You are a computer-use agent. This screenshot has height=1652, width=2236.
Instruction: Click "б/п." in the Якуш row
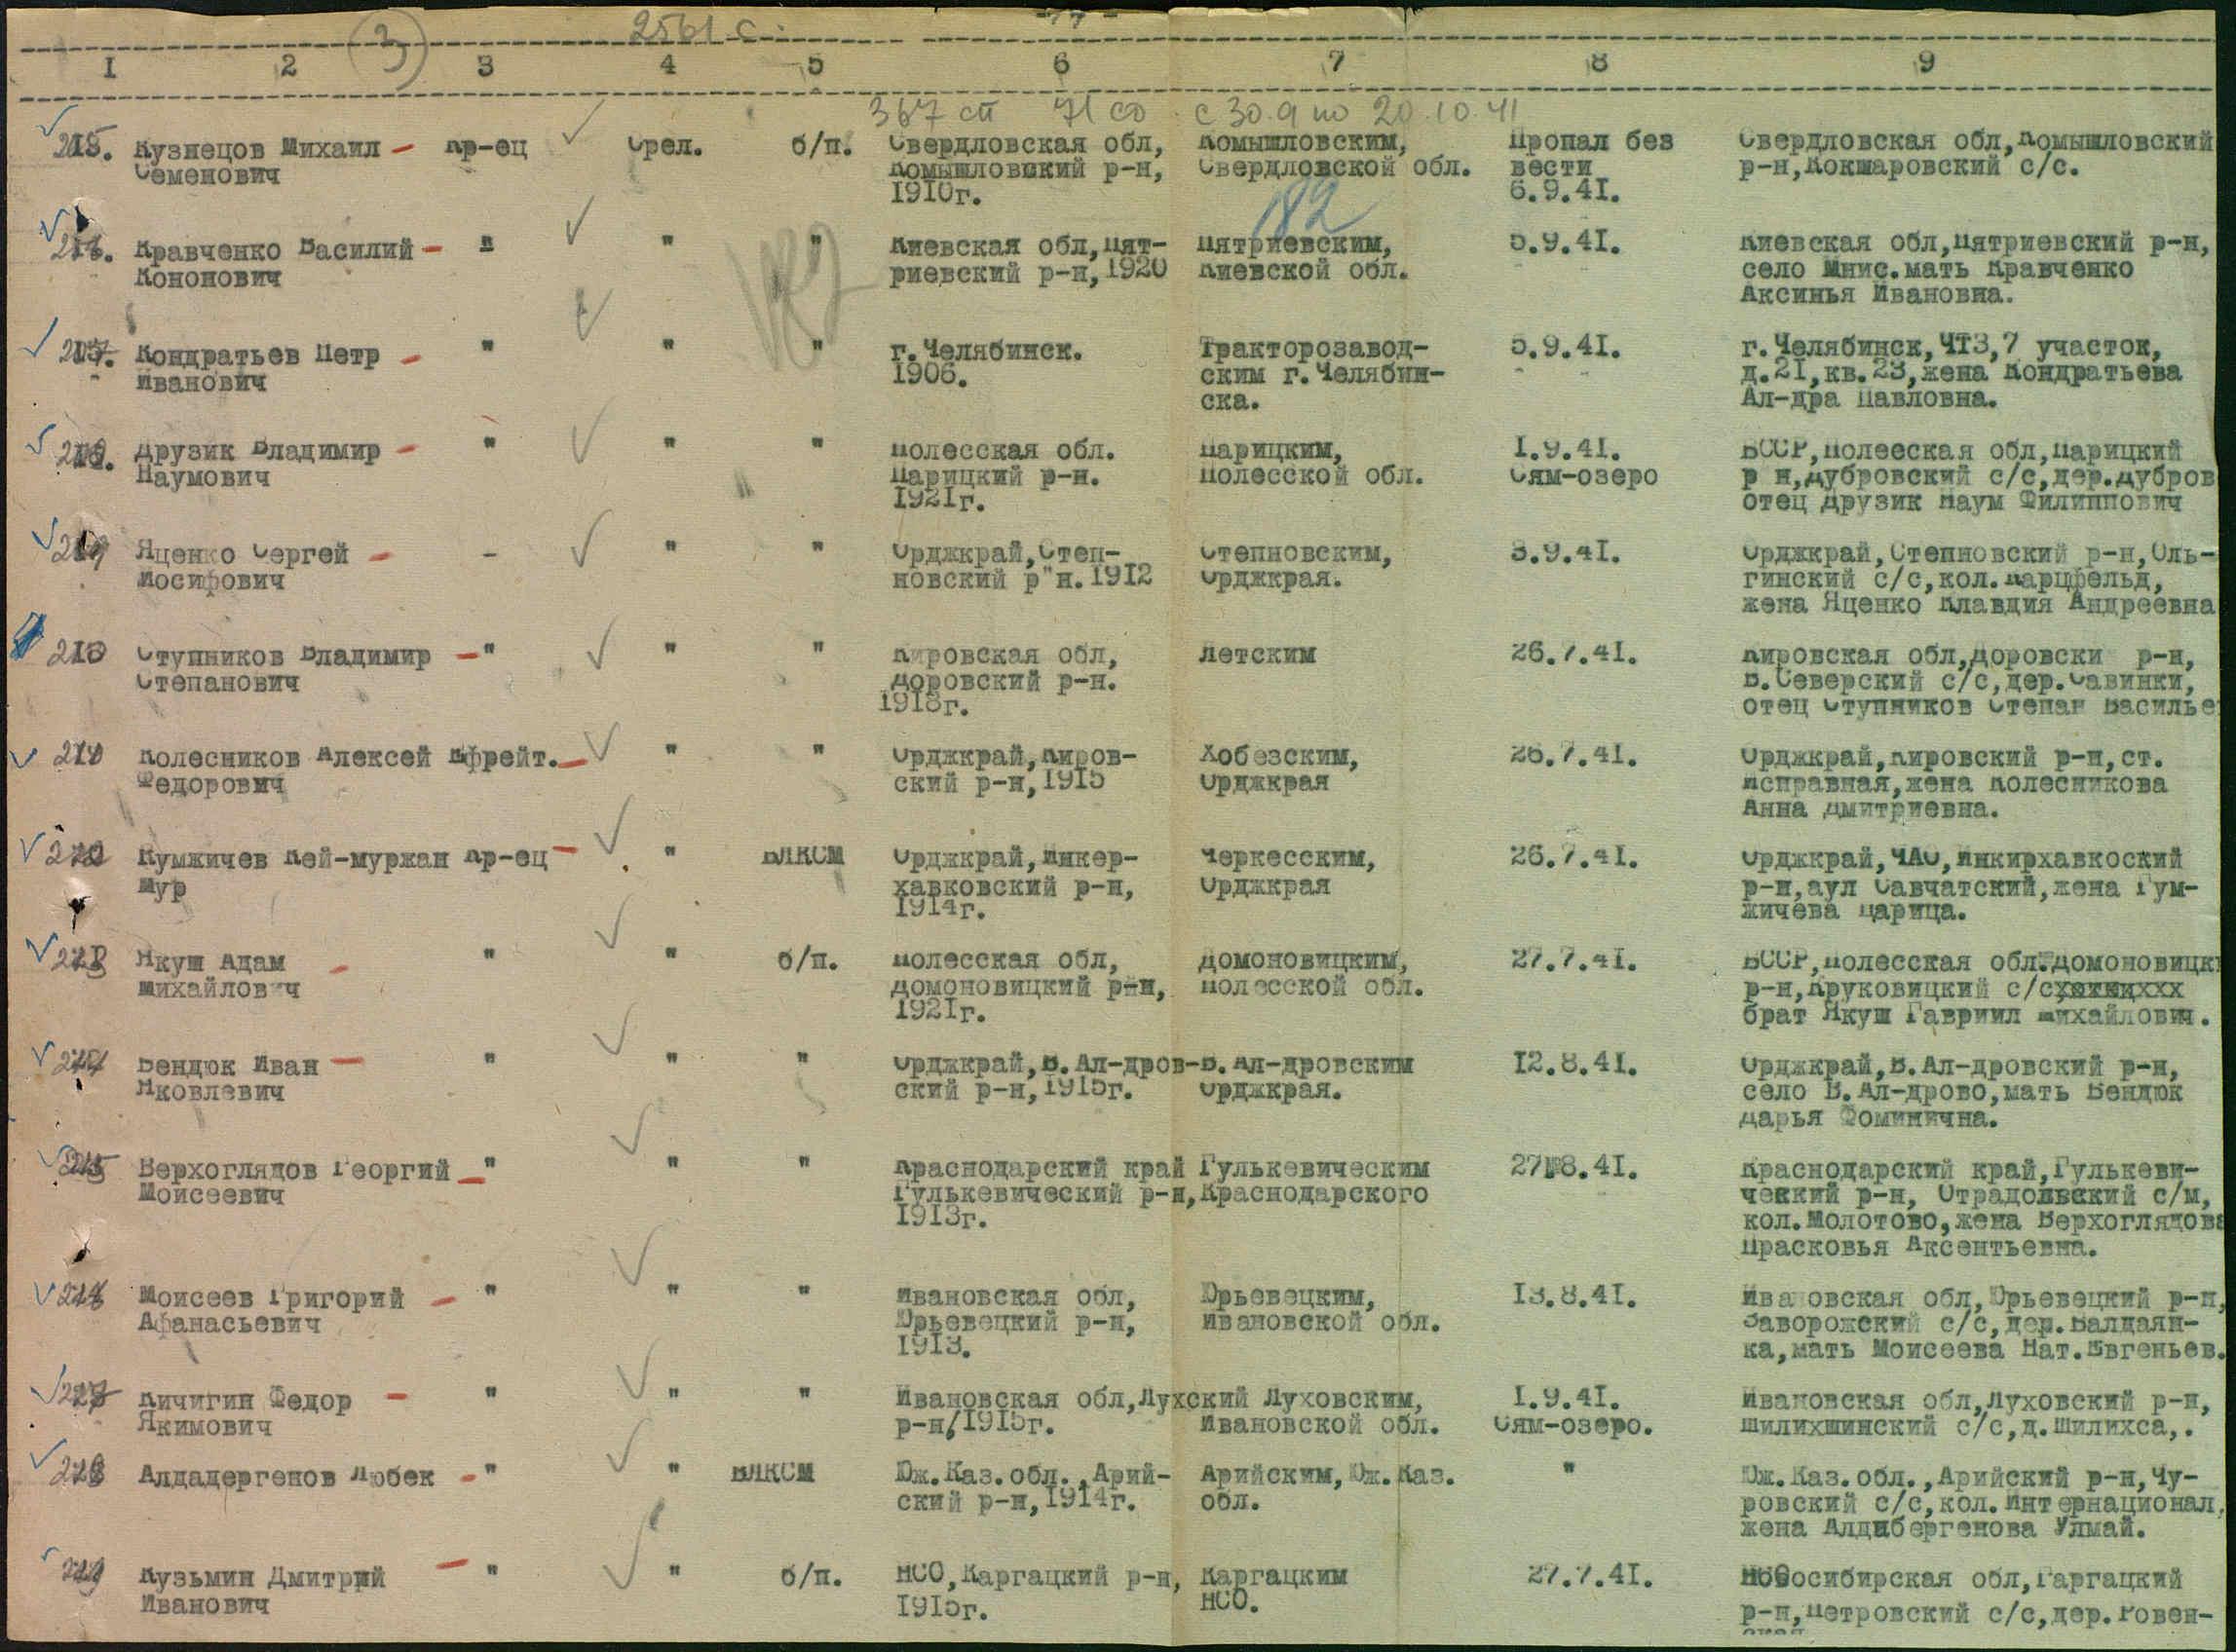tap(807, 960)
